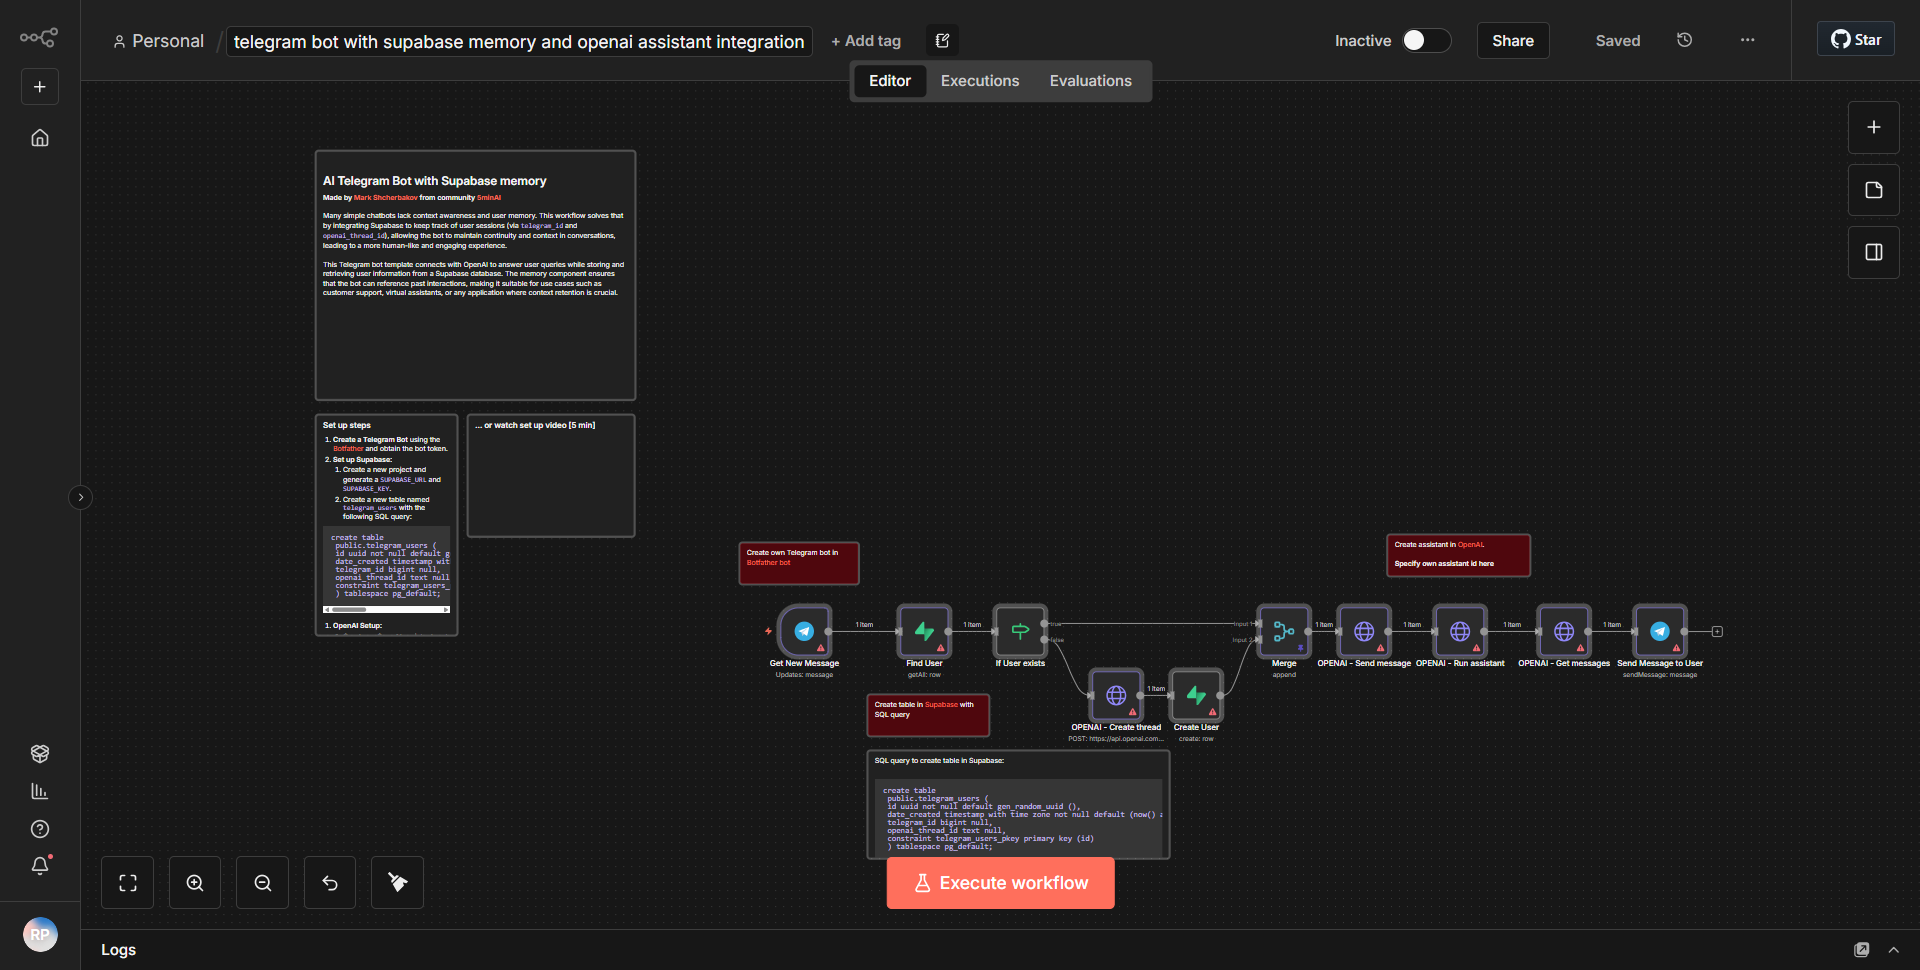Expand the collapsed left sidebar
Viewport: 1920px width, 970px height.
pyautogui.click(x=81, y=497)
